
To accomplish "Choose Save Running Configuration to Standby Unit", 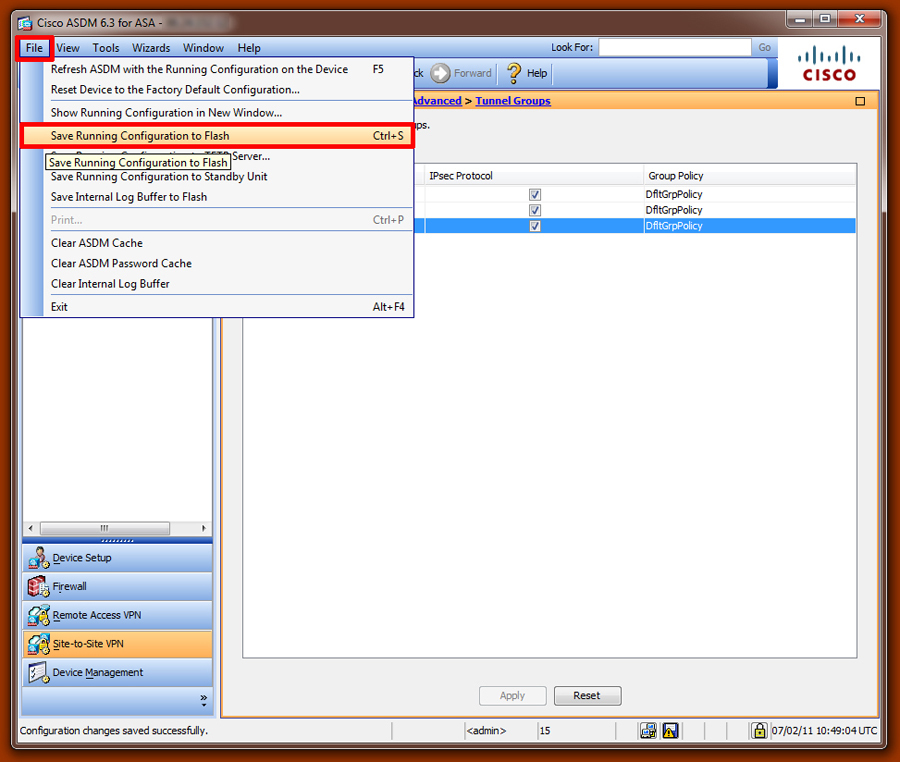I will [217, 177].
